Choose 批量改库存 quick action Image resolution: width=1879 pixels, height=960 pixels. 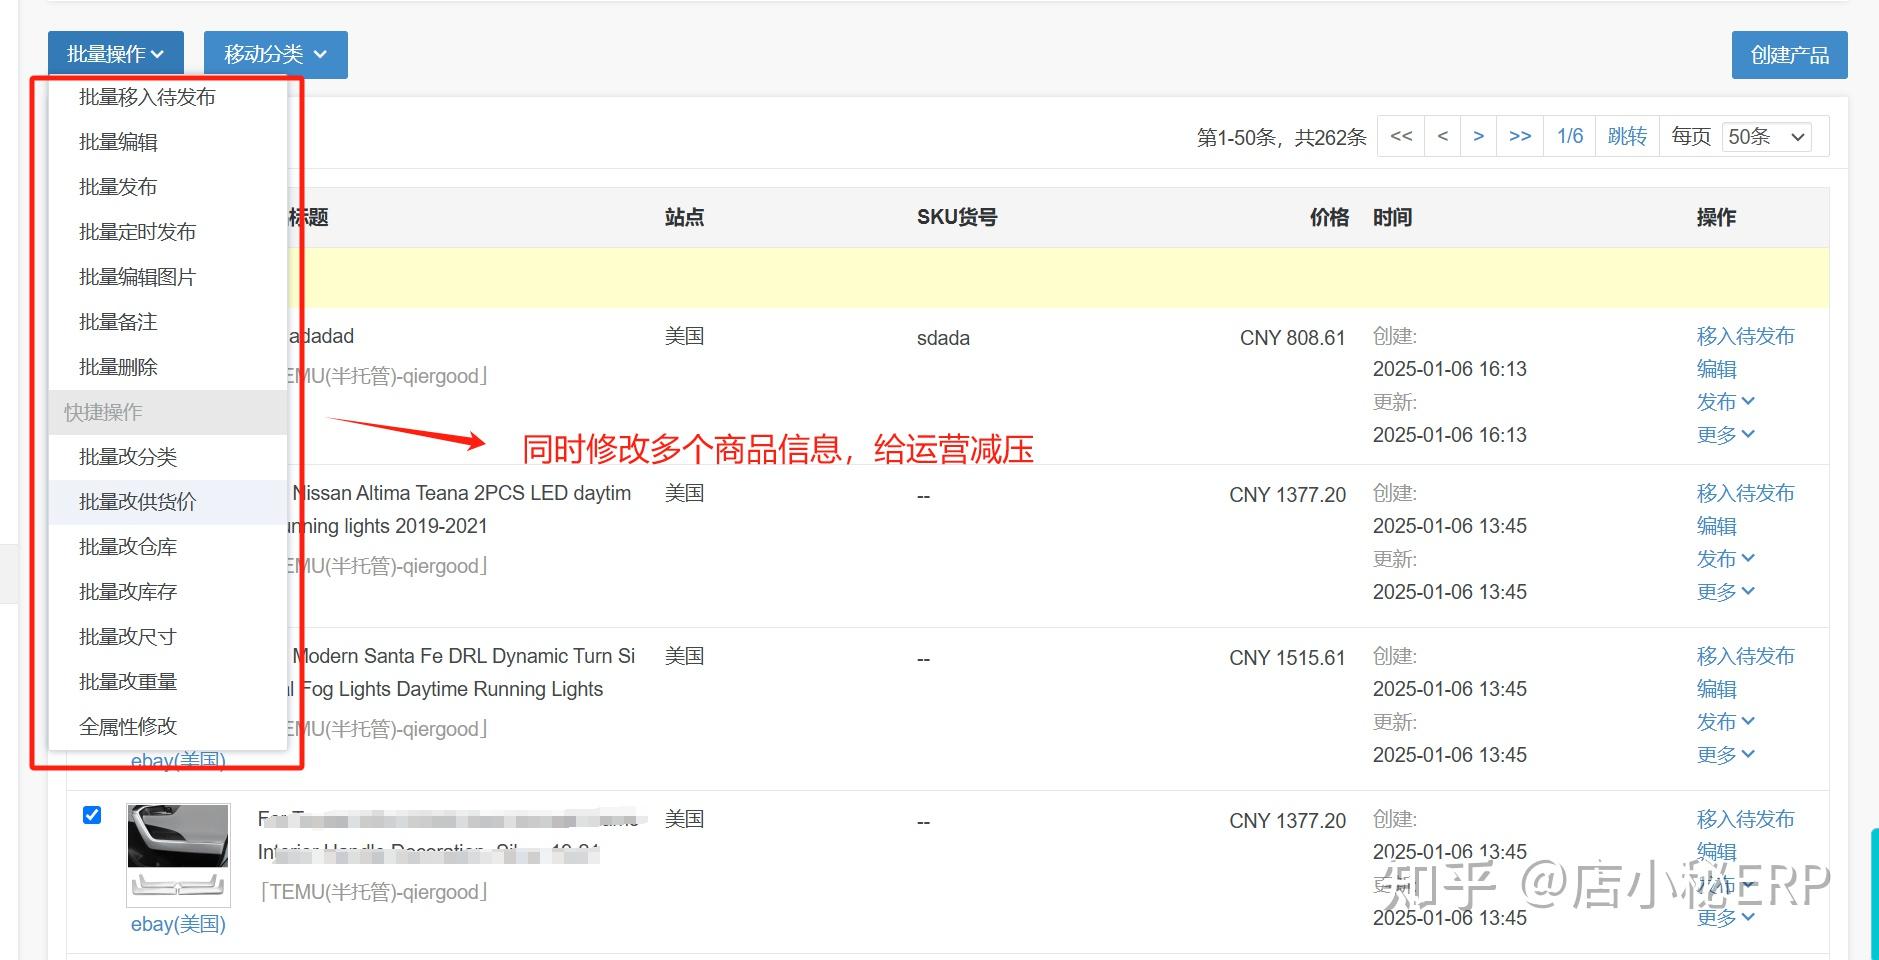click(128, 591)
